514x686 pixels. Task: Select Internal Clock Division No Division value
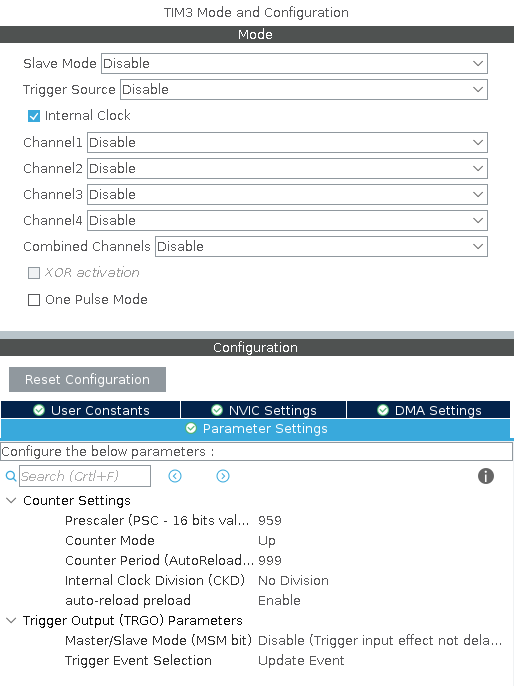[293, 581]
